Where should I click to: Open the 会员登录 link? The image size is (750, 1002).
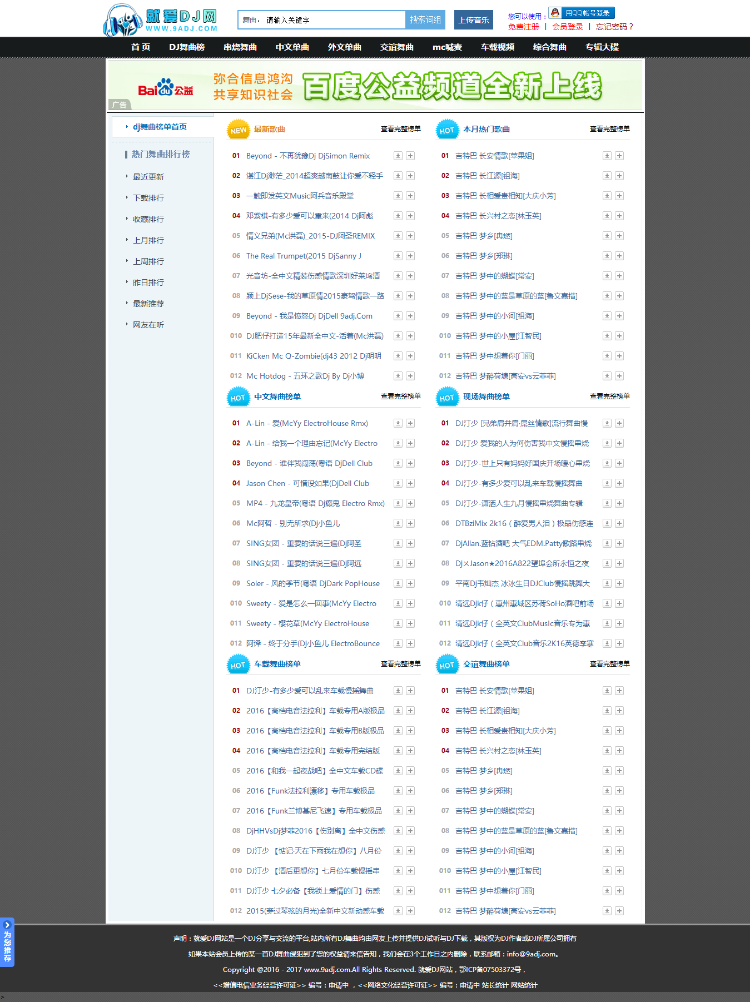567,27
